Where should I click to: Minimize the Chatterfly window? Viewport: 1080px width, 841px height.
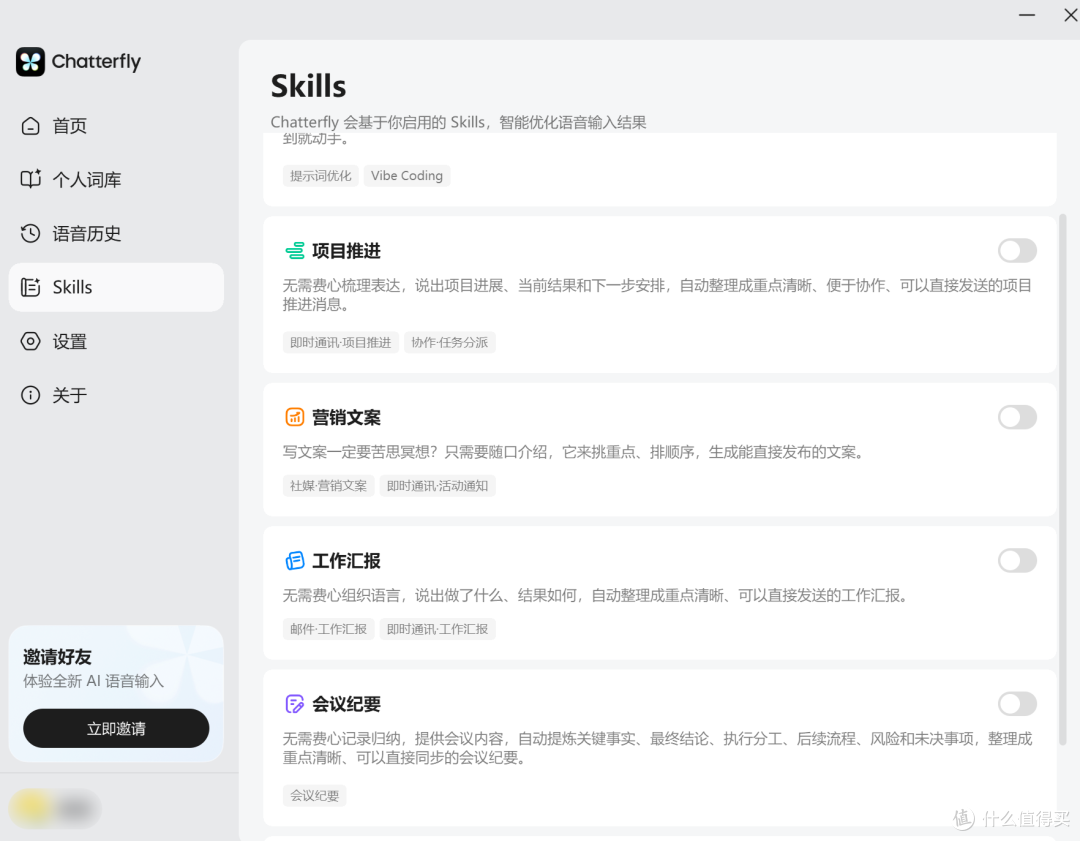pyautogui.click(x=1027, y=15)
